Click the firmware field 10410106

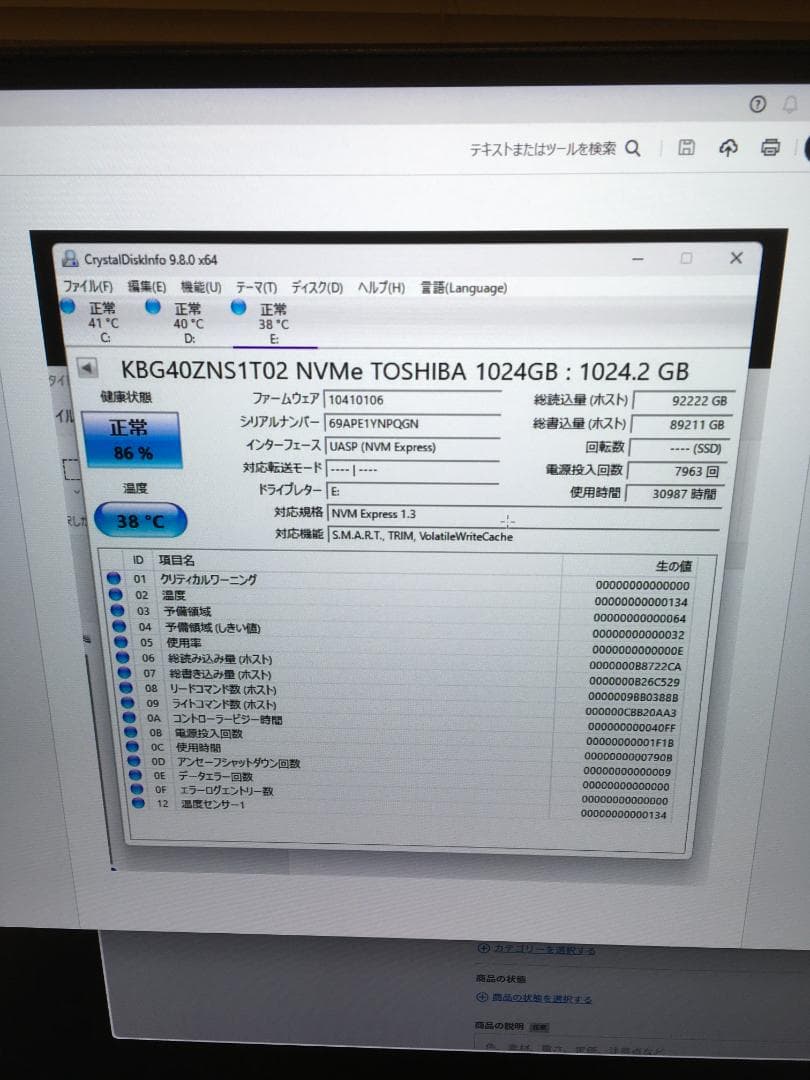[413, 400]
